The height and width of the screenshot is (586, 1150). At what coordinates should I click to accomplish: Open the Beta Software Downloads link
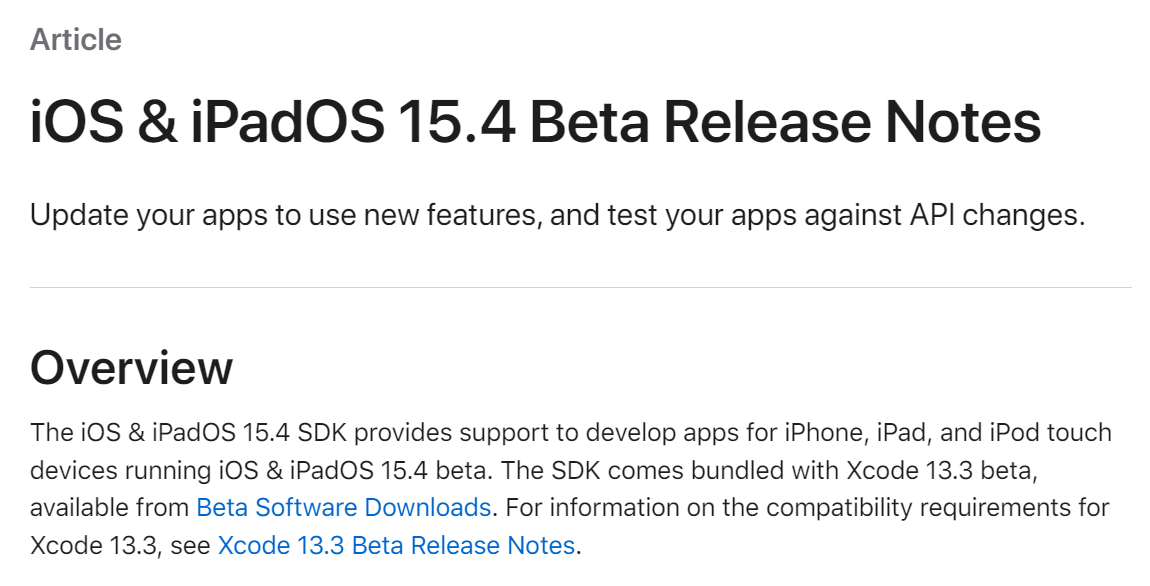tap(343, 507)
